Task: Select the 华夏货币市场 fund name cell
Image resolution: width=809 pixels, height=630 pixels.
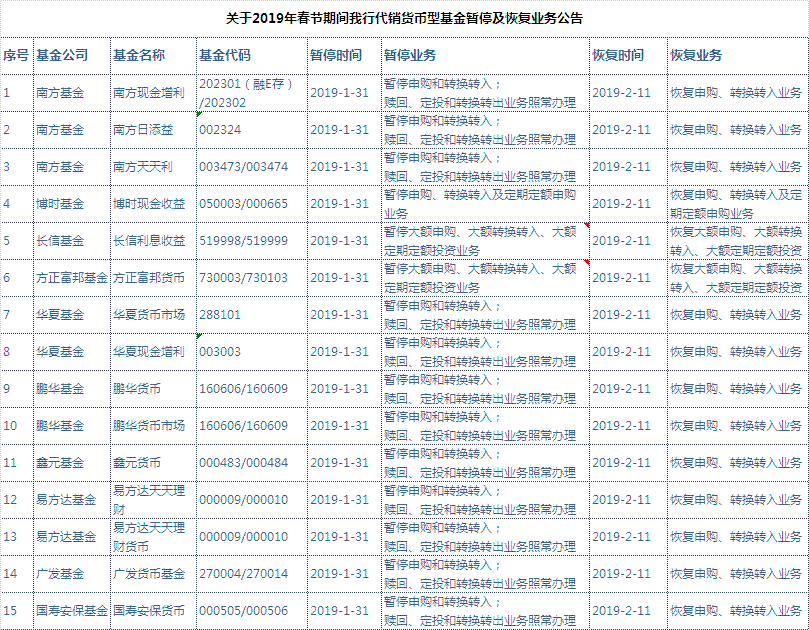Action: (150, 314)
